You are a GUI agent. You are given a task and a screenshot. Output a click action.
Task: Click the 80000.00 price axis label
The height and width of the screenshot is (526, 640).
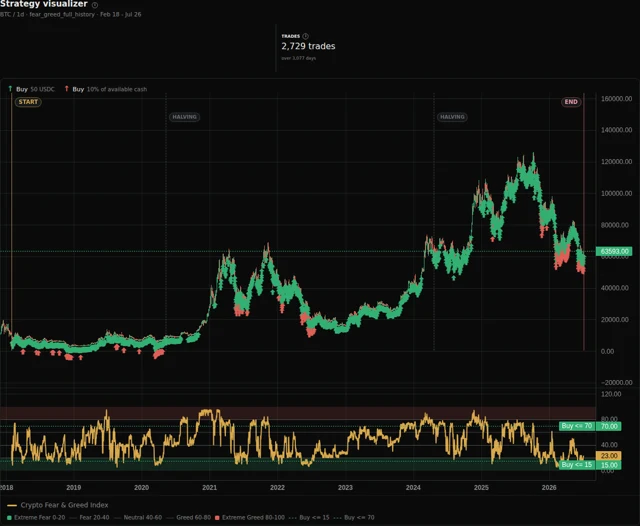point(615,225)
